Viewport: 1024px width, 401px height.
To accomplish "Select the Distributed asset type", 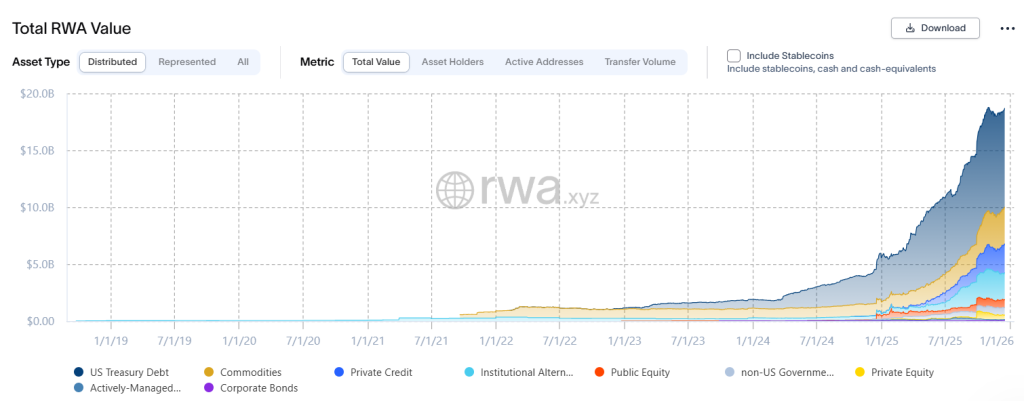I will click(x=112, y=62).
